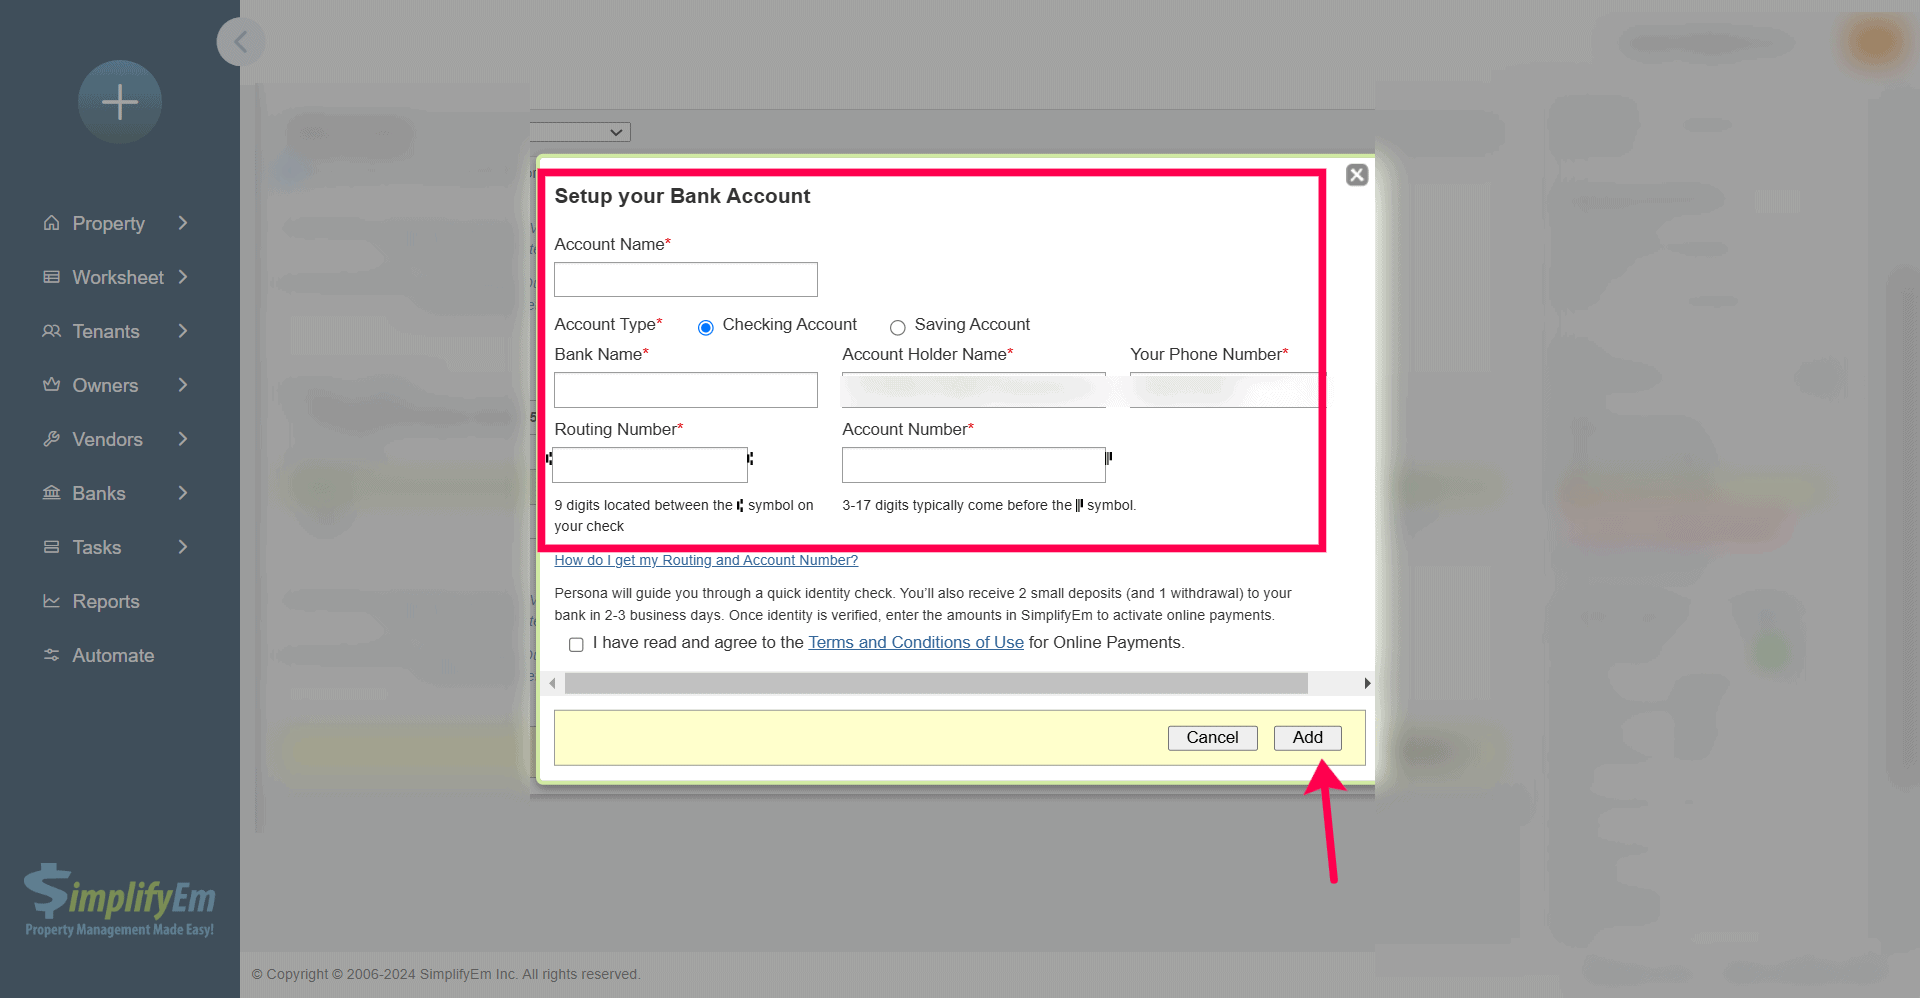This screenshot has width=1920, height=998.
Task: Go to the Tasks menu item
Action: point(96,547)
